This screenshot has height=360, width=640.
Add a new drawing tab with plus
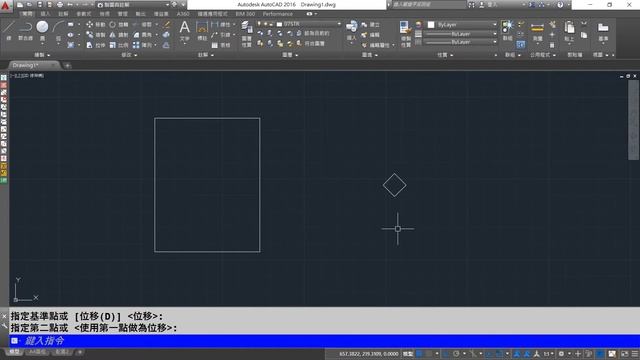[x=67, y=65]
